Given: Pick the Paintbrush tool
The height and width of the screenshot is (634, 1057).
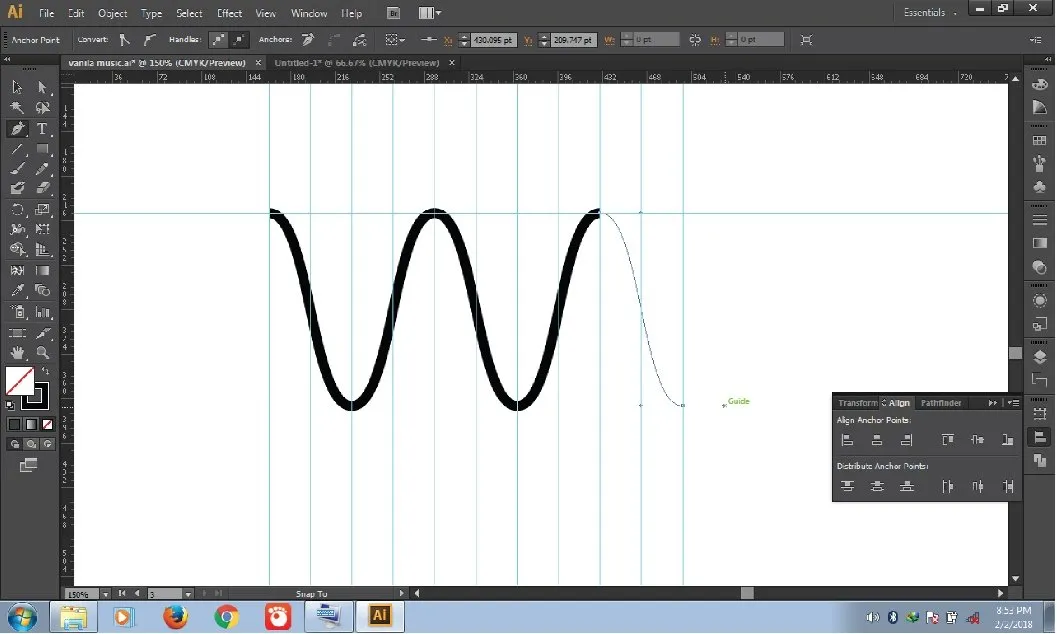Looking at the screenshot, I should pyautogui.click(x=17, y=168).
